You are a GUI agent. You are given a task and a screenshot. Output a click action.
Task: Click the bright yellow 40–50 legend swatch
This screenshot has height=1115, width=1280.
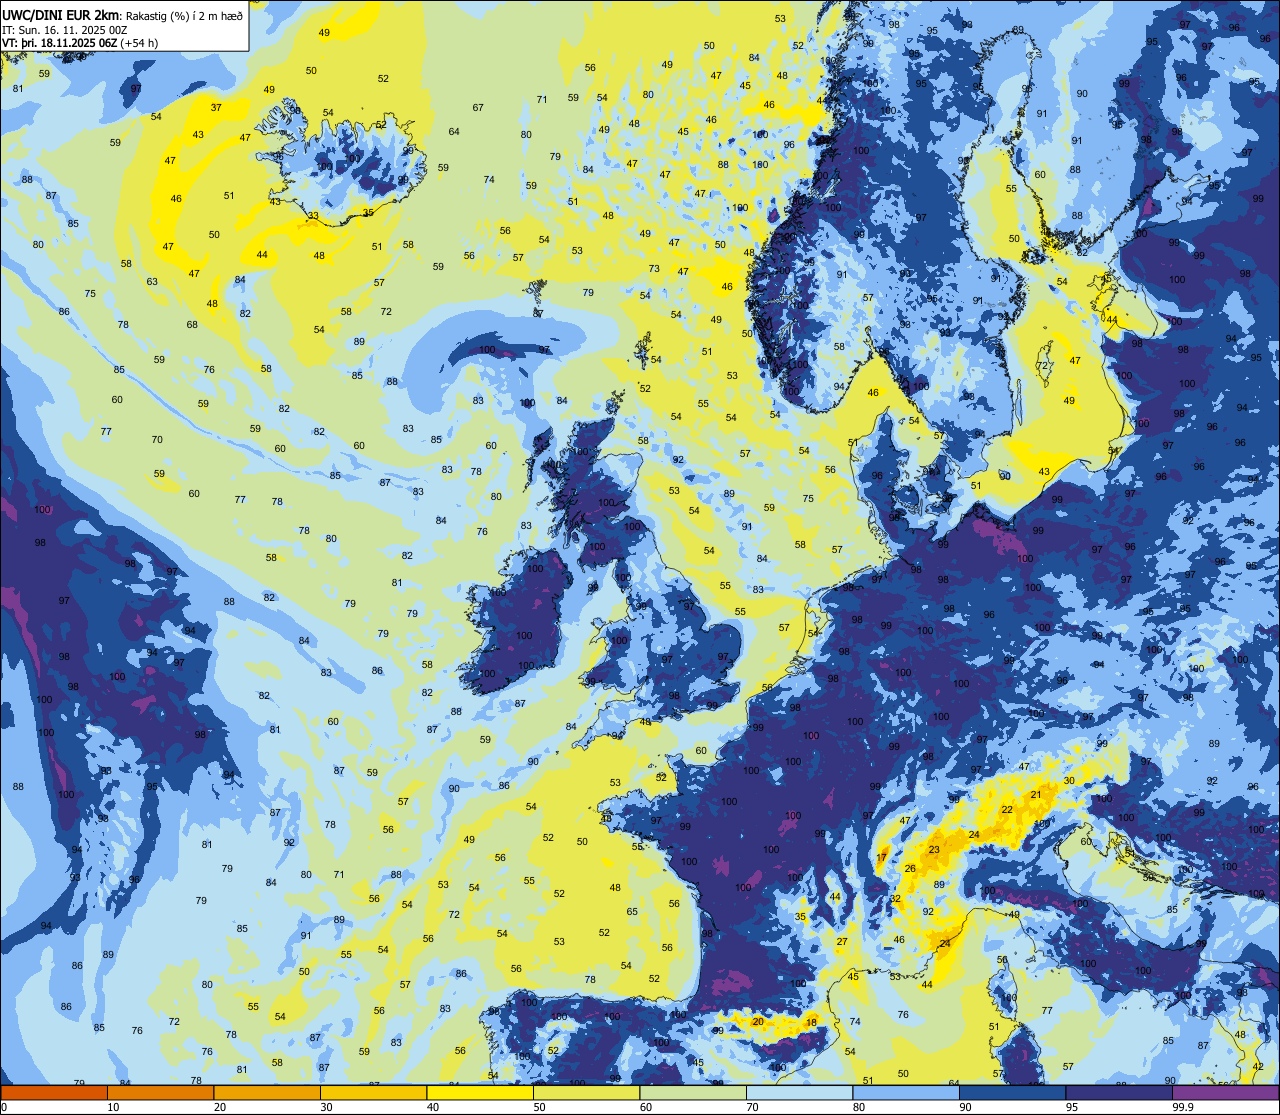point(480,1092)
